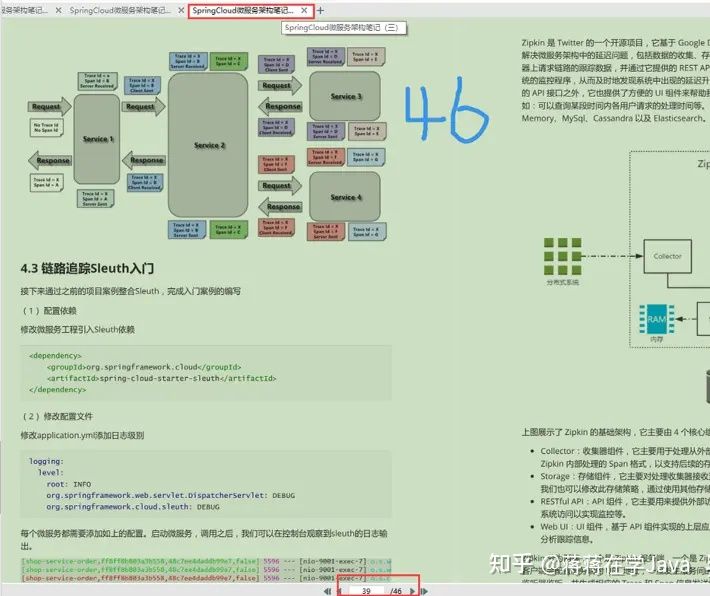Image resolution: width=710 pixels, height=596 pixels.
Task: Close the leftmost partially hidden tab
Action: pyautogui.click(x=58, y=10)
